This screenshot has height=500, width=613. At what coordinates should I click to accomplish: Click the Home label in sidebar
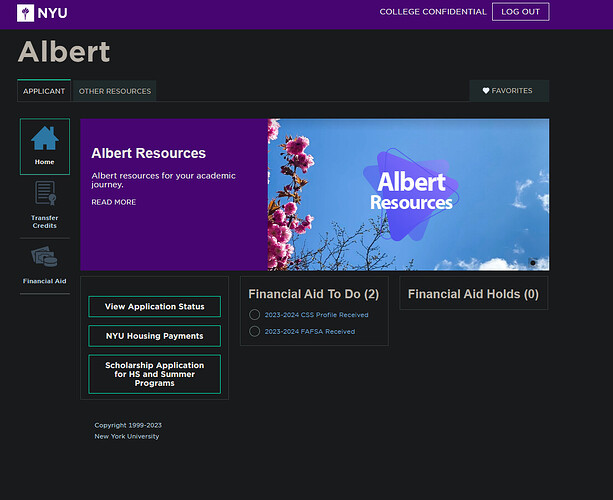click(45, 162)
